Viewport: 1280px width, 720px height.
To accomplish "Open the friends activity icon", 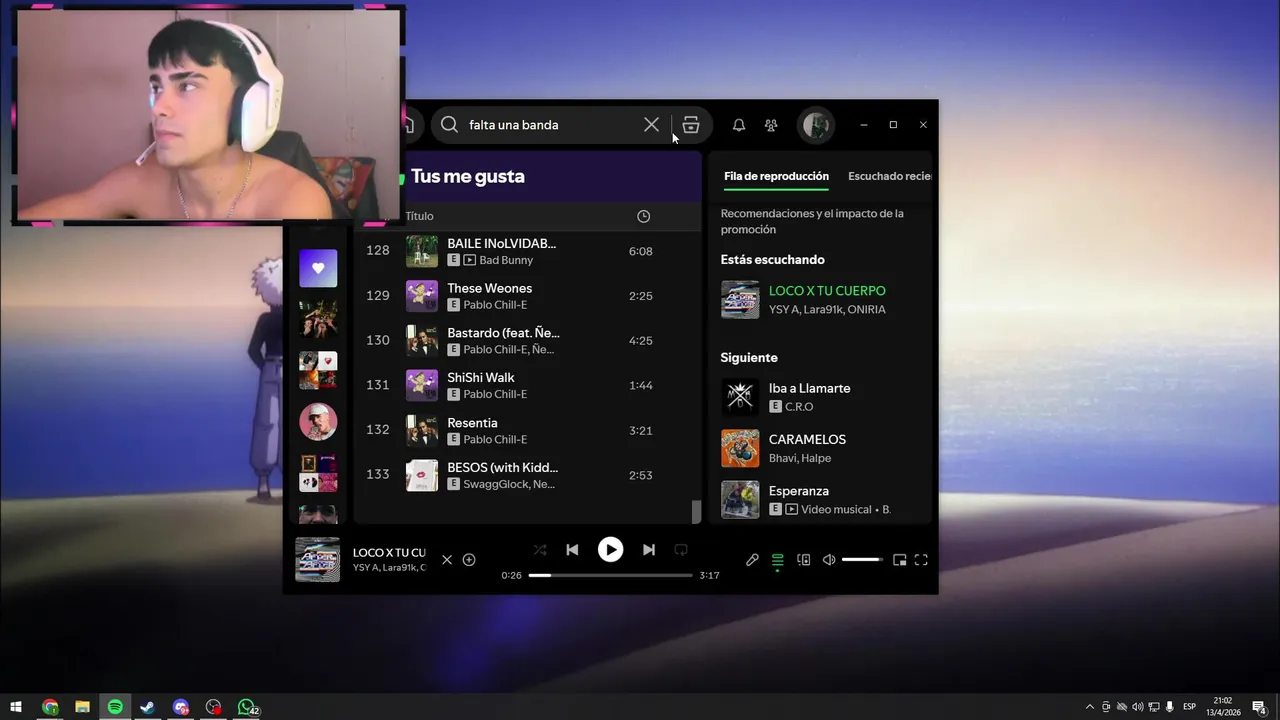I will coord(771,125).
